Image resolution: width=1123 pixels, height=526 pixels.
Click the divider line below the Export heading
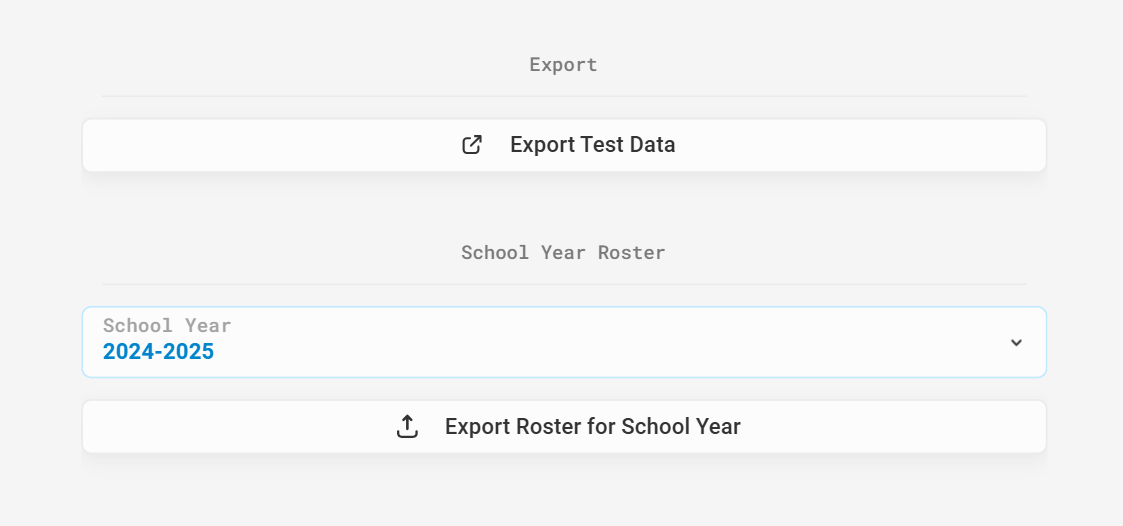click(564, 96)
